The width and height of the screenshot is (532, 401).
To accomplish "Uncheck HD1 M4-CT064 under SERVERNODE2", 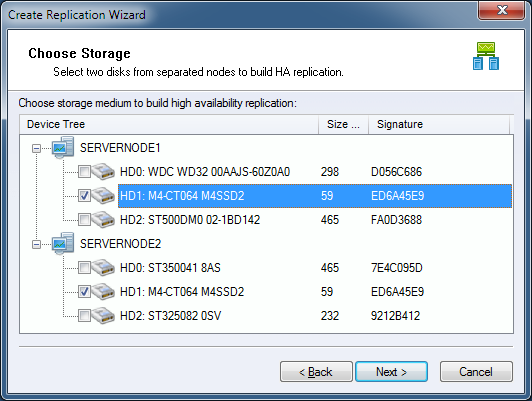I will tap(84, 292).
